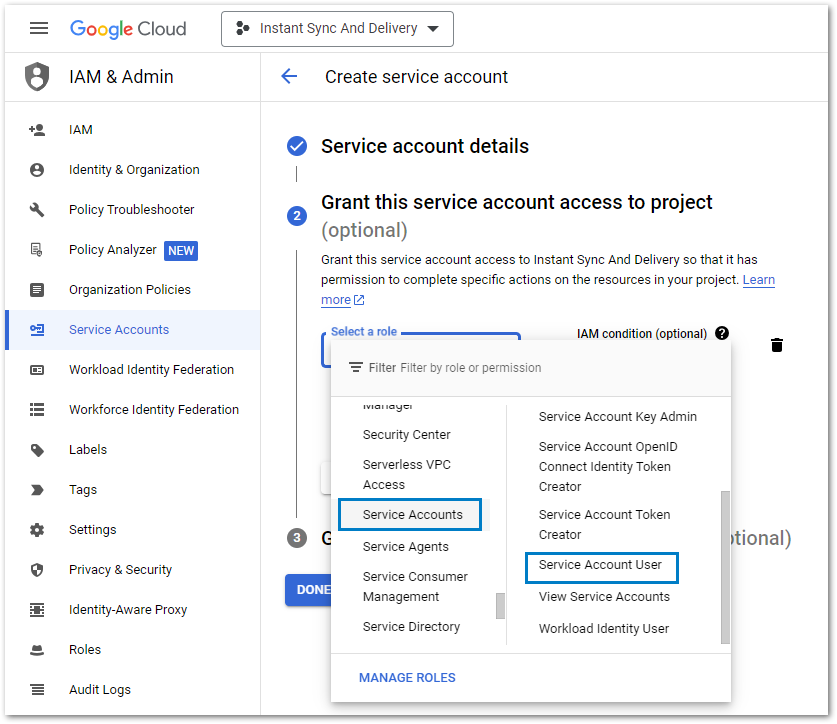This screenshot has width=837, height=724.
Task: Click the IAM add-person icon
Action: (x=37, y=130)
